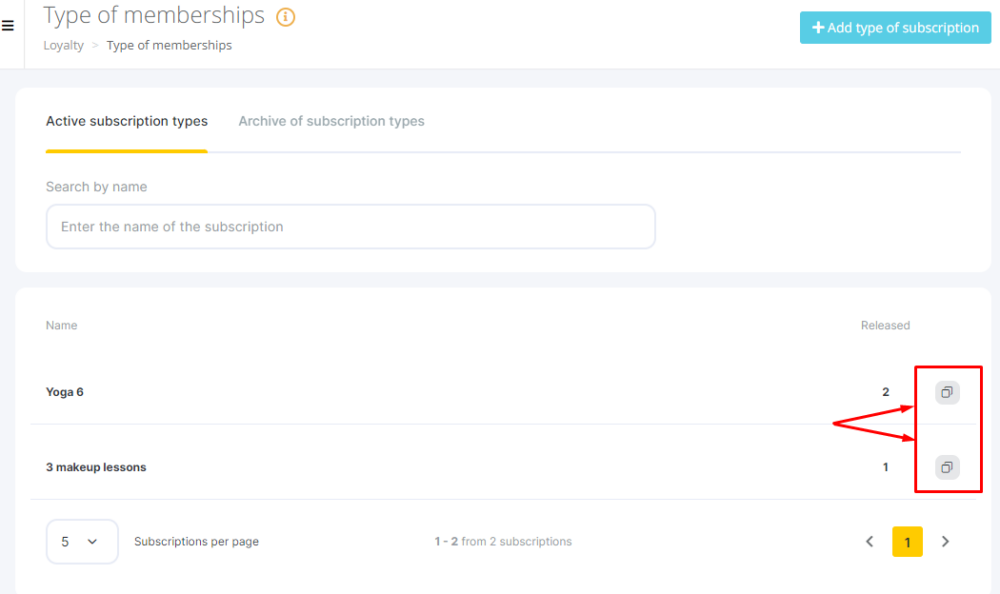Expand the subscriptions per page dropdown

82,542
